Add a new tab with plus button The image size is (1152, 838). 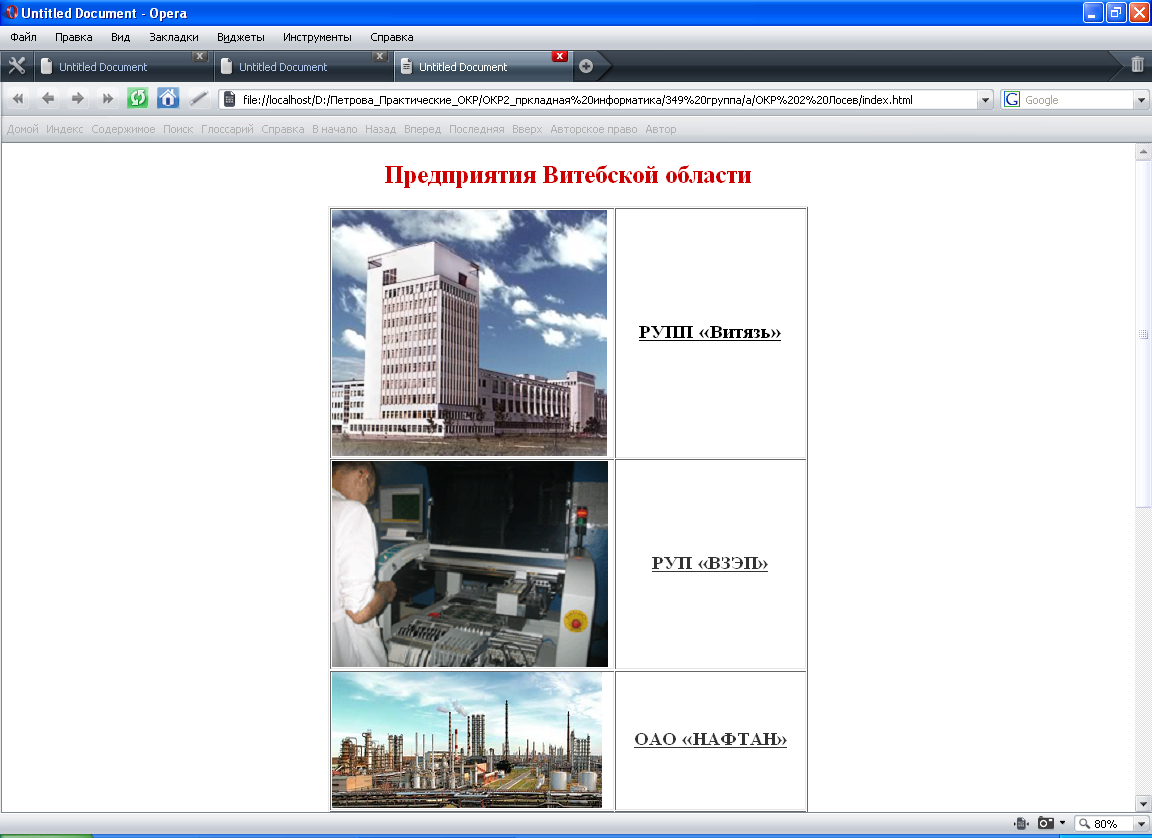click(x=586, y=66)
